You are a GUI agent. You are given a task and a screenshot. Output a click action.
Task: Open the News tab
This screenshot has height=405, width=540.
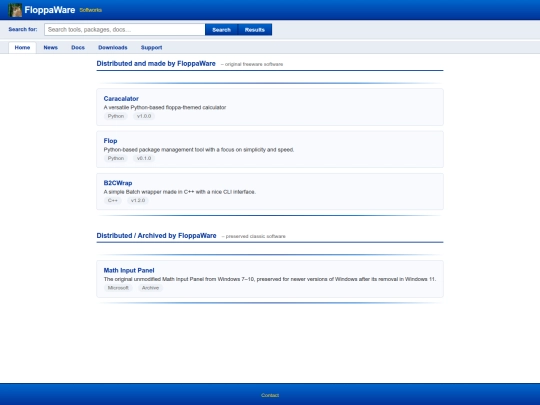(51, 48)
